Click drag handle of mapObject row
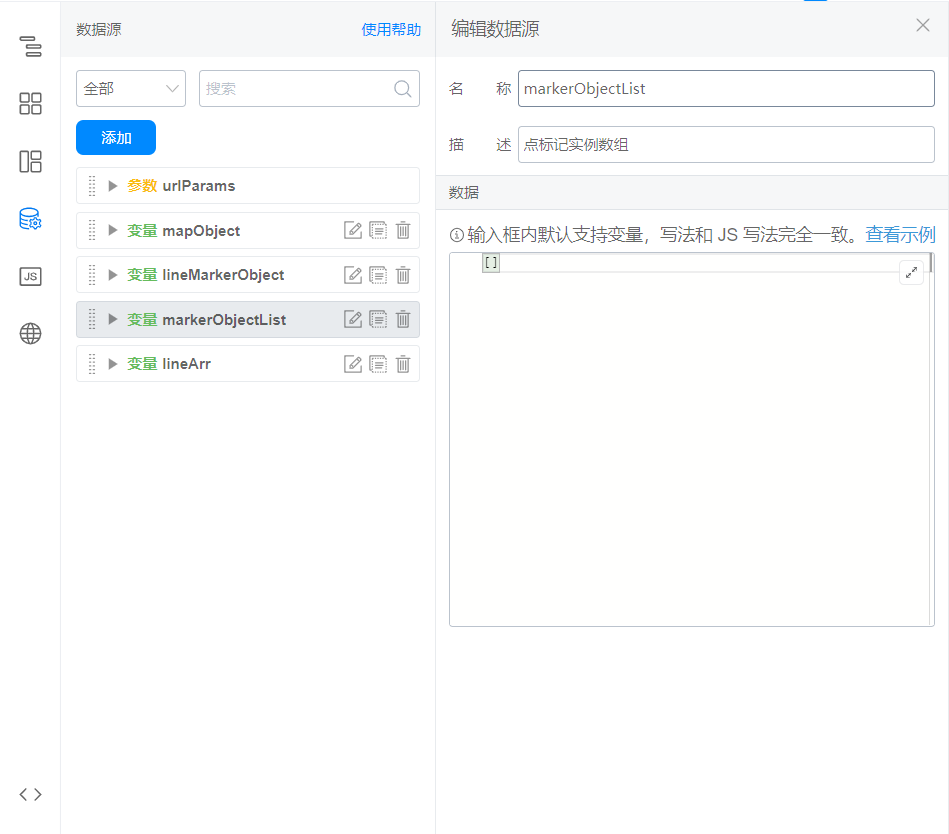This screenshot has width=949, height=834. (x=92, y=231)
